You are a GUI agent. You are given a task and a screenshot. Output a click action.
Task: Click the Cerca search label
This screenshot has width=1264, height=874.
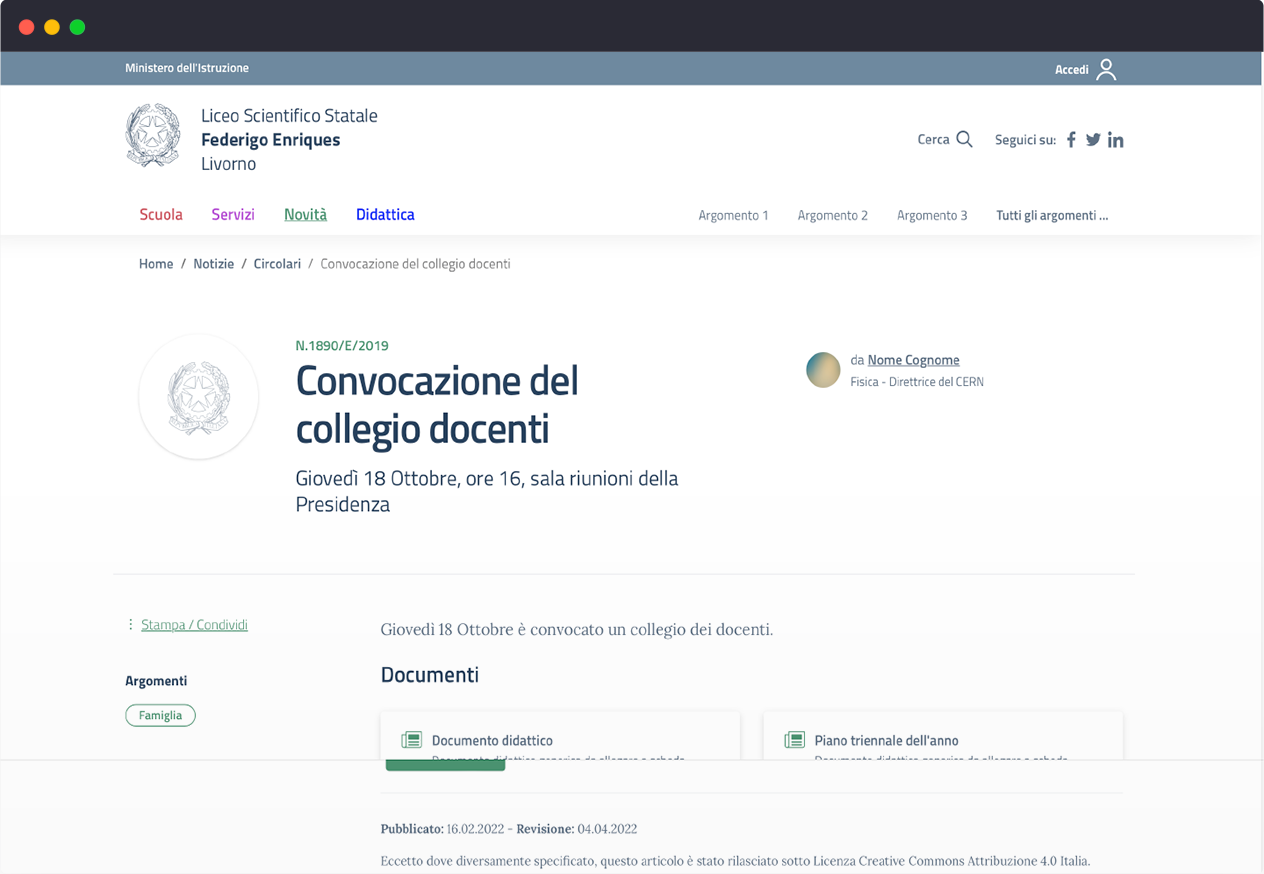pyautogui.click(x=933, y=140)
